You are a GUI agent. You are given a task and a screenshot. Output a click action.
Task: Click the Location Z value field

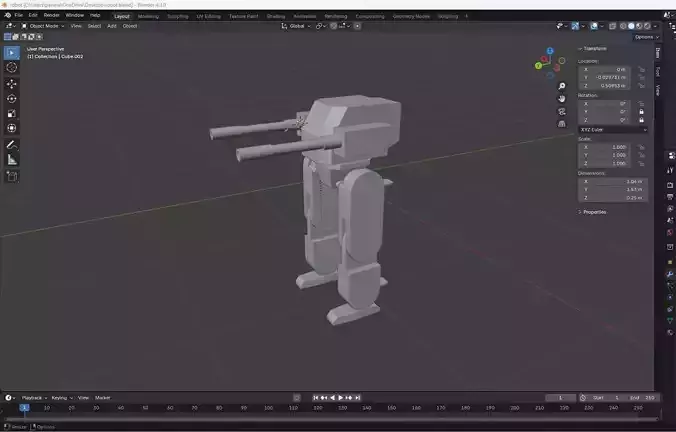pyautogui.click(x=604, y=86)
